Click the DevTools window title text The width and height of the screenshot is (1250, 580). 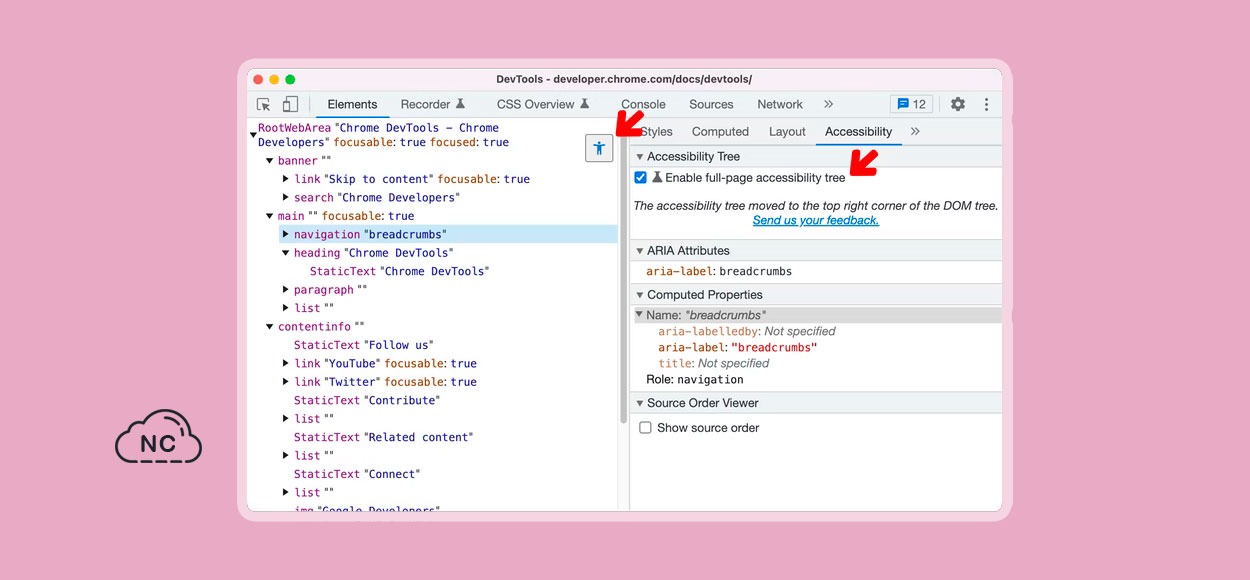[624, 79]
